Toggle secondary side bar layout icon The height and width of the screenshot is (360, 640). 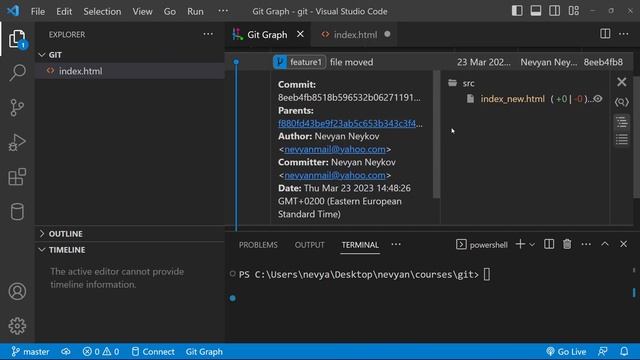pyautogui.click(x=555, y=11)
